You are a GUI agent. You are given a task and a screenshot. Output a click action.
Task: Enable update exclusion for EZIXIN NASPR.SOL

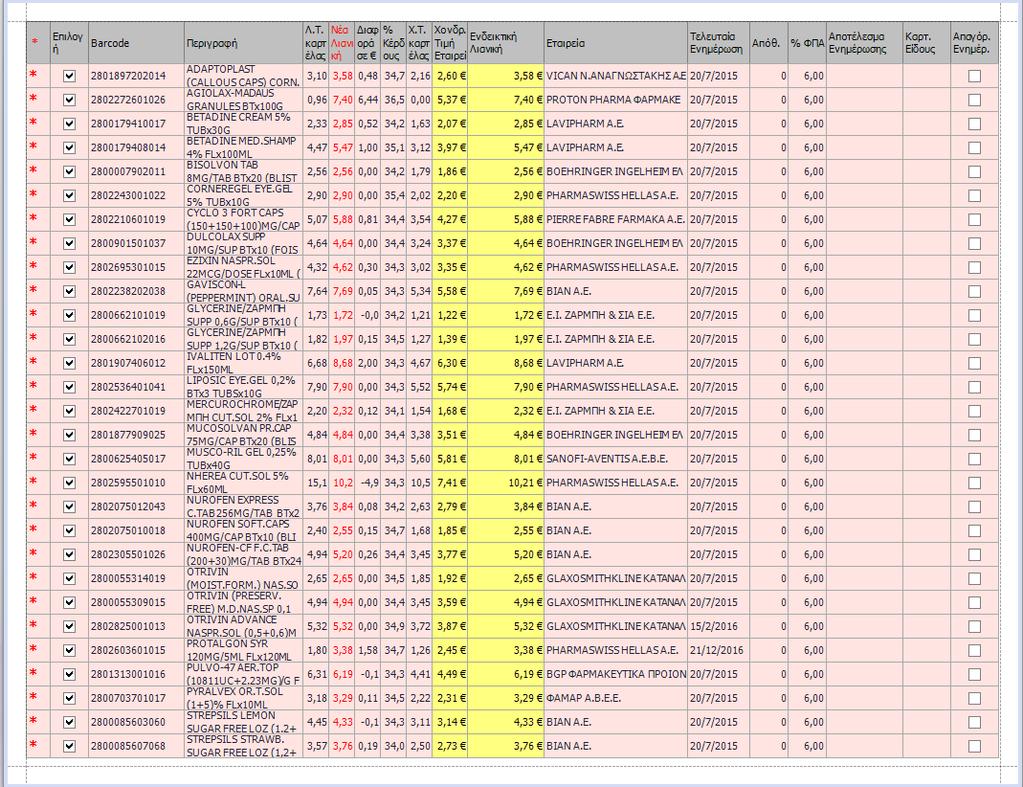[975, 268]
